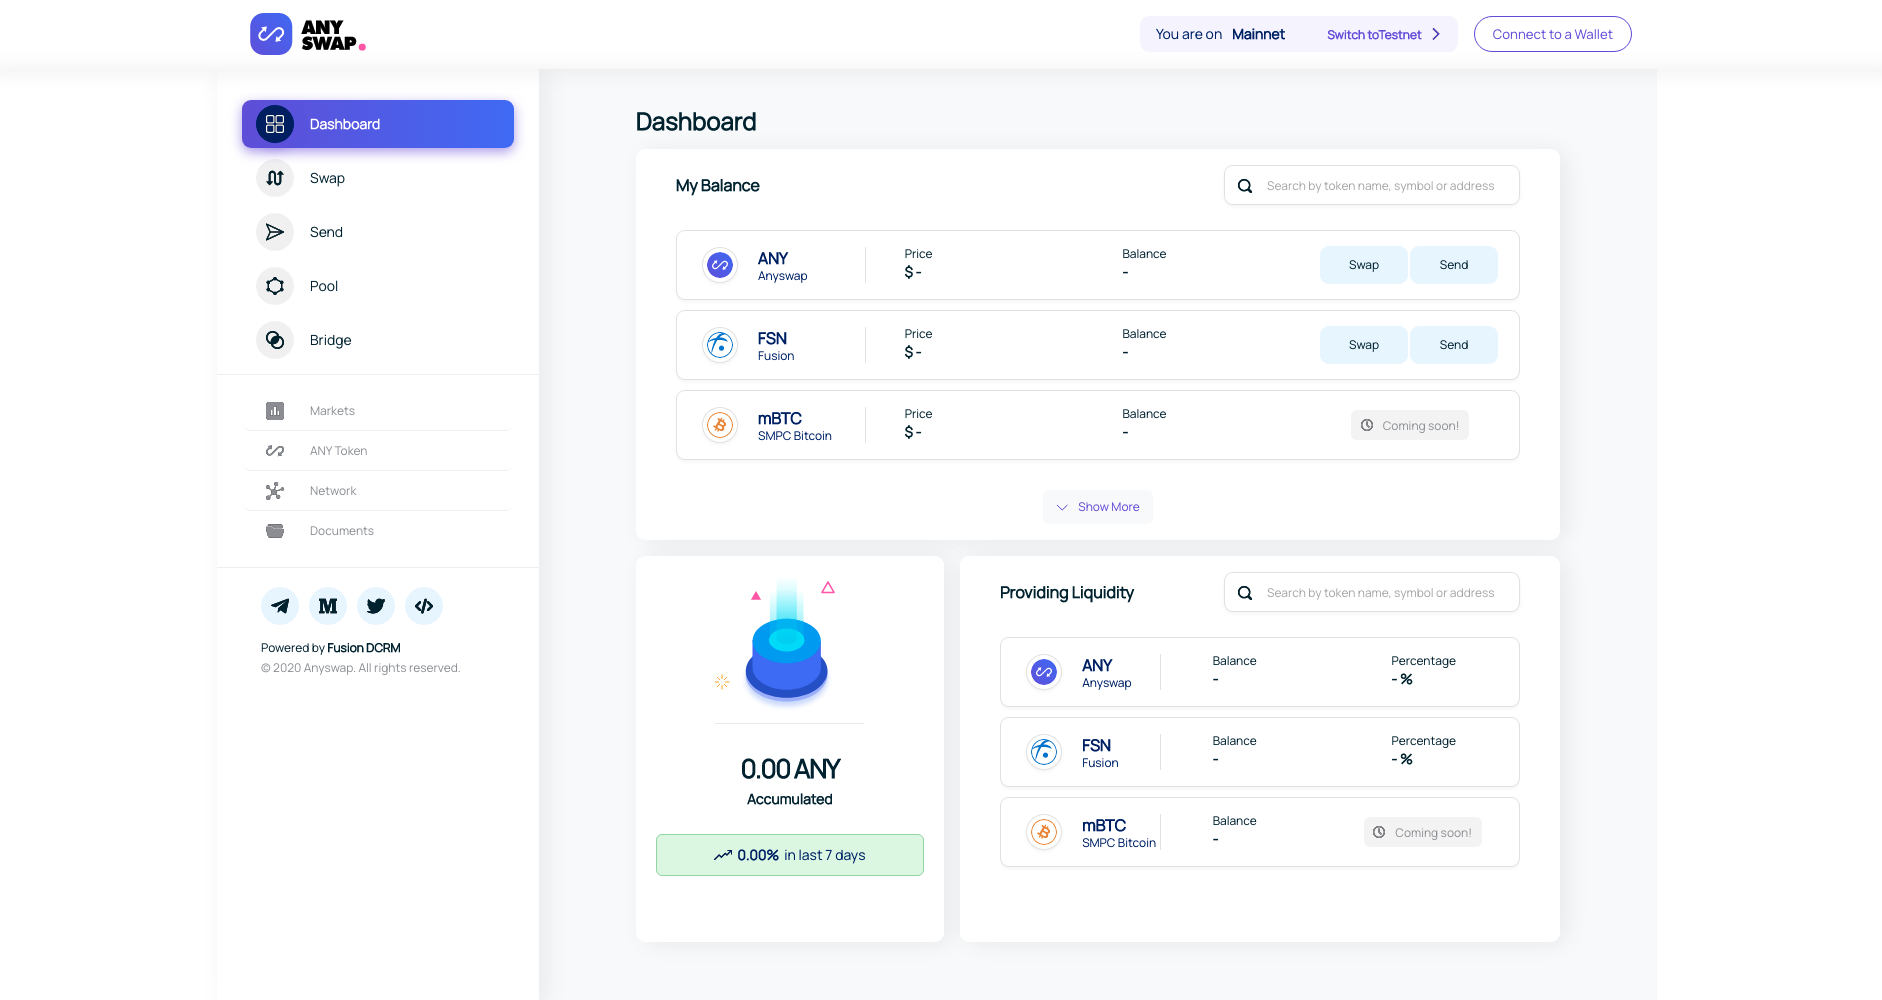Click the mBTC logo in Providing Liquidity
The height and width of the screenshot is (1000, 1882).
(1044, 832)
